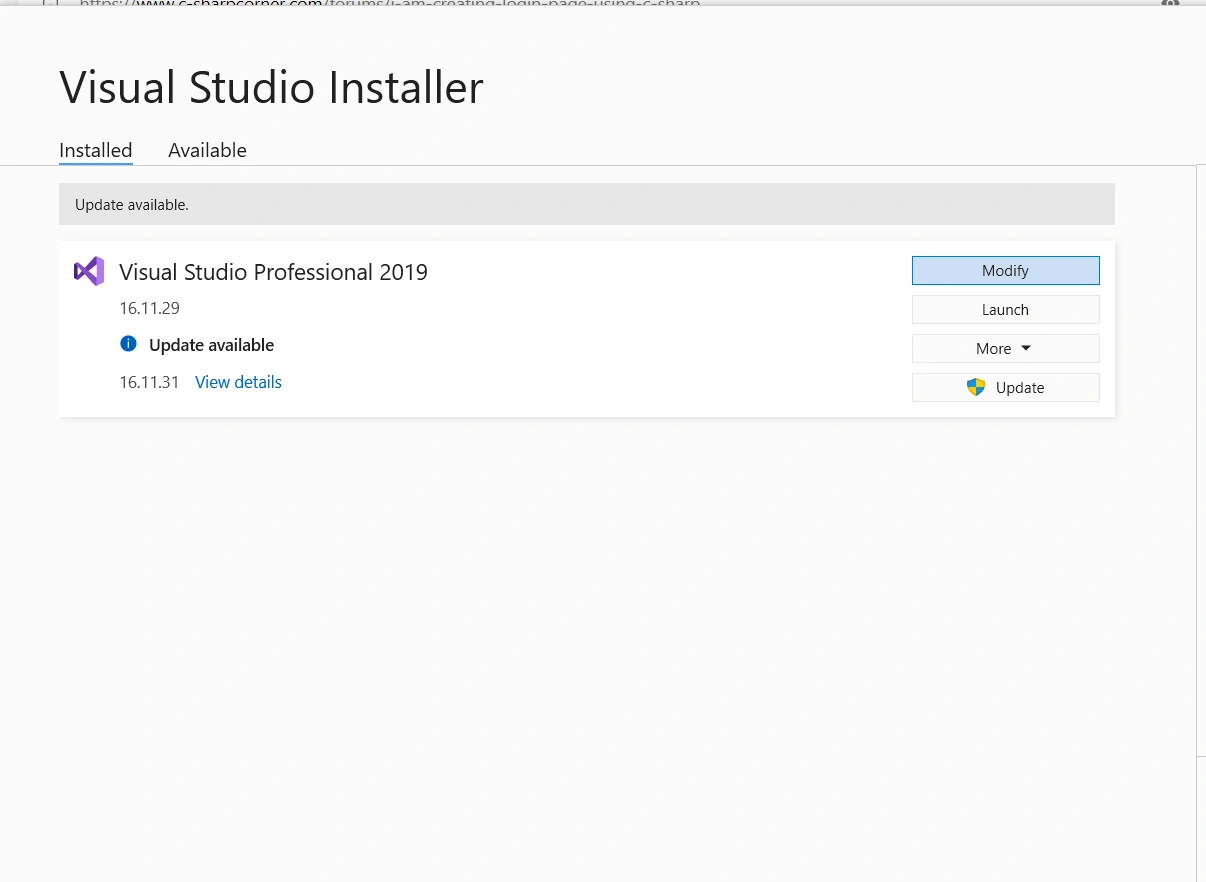
Task: Click the installed version 16.11.29 text
Action: pos(150,308)
